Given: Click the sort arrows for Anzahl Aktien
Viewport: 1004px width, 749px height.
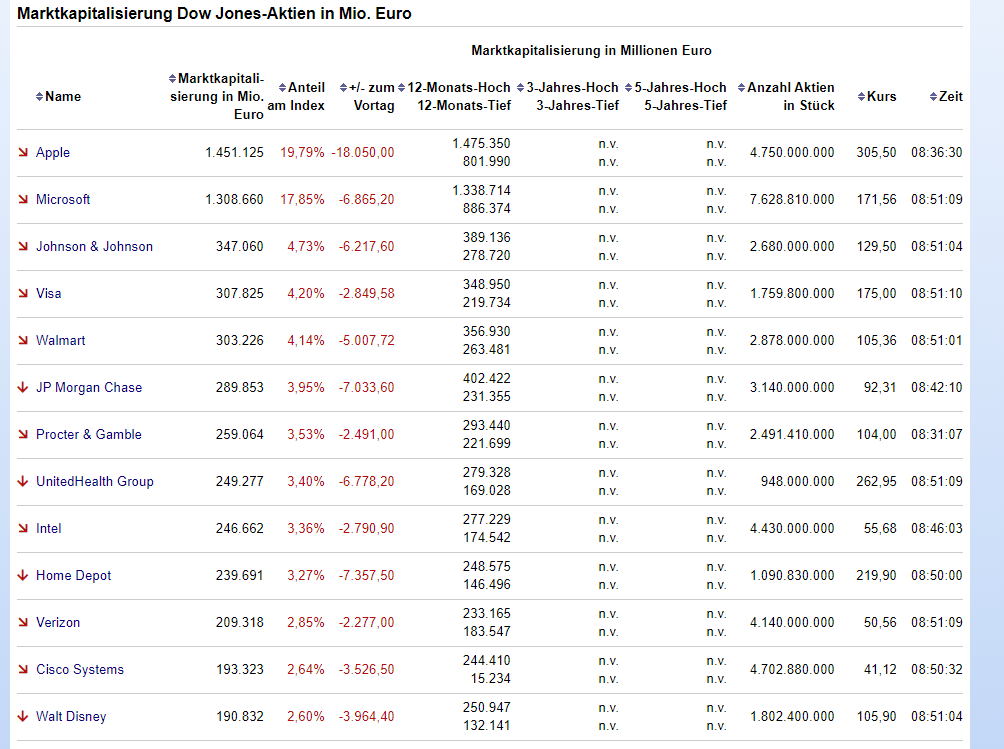Looking at the screenshot, I should tap(739, 87).
